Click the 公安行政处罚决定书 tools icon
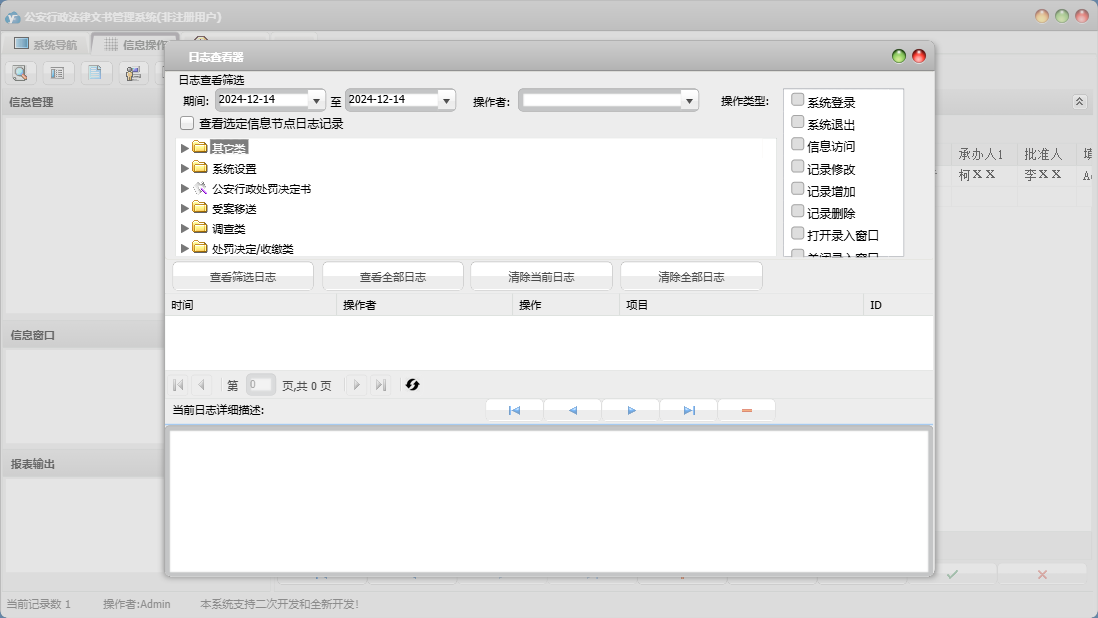Image resolution: width=1098 pixels, height=618 pixels. pos(200,188)
